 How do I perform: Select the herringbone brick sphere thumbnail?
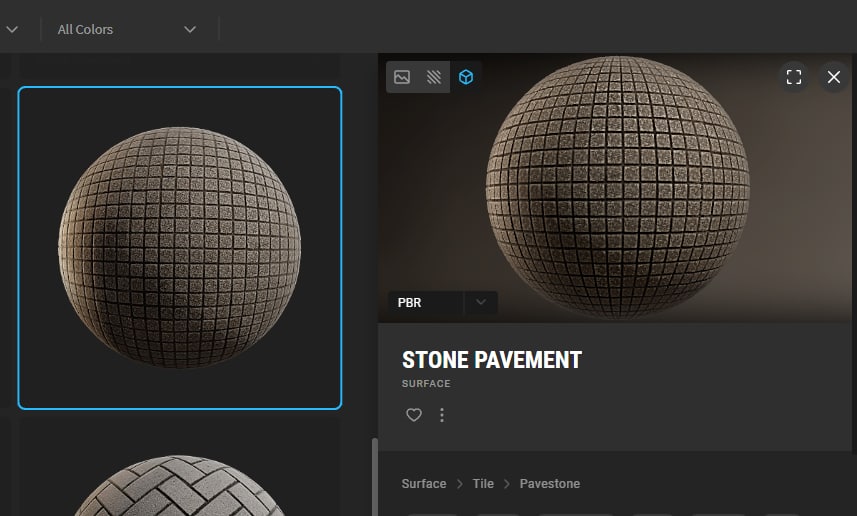point(180,485)
